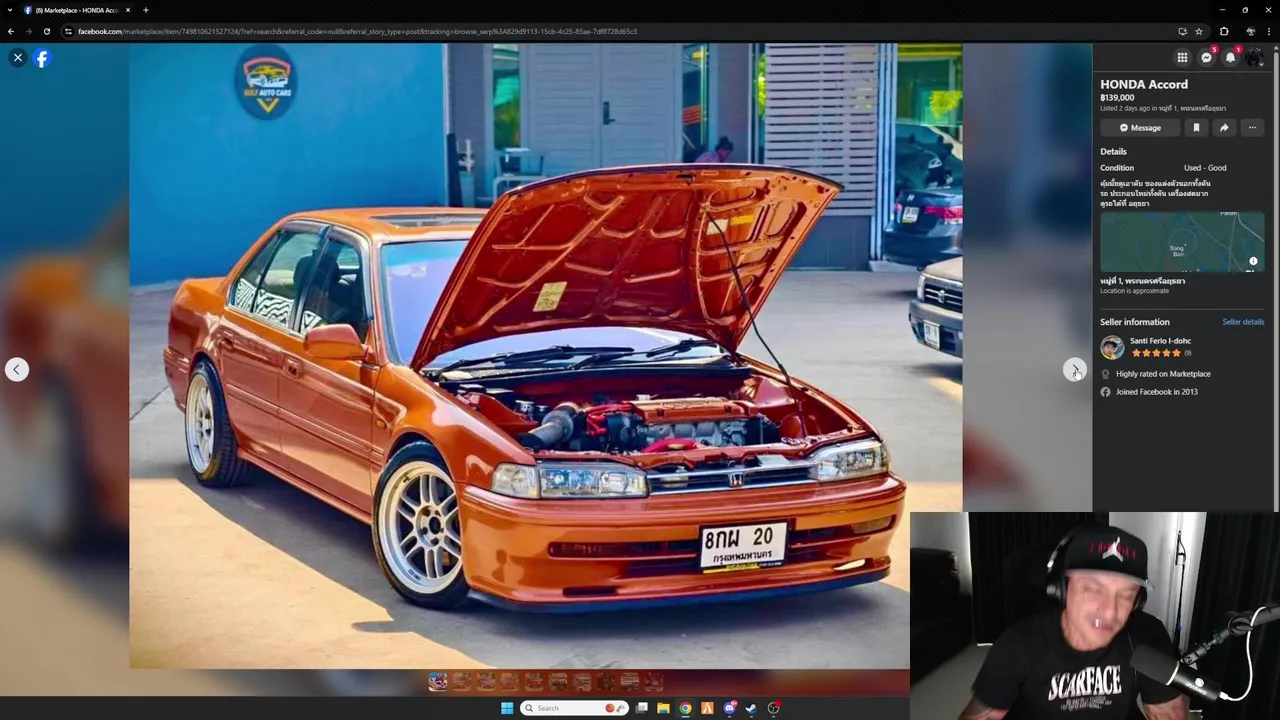Image resolution: width=1280 pixels, height=720 pixels.
Task: Click the HONDA Accord listing title
Action: point(1144,85)
